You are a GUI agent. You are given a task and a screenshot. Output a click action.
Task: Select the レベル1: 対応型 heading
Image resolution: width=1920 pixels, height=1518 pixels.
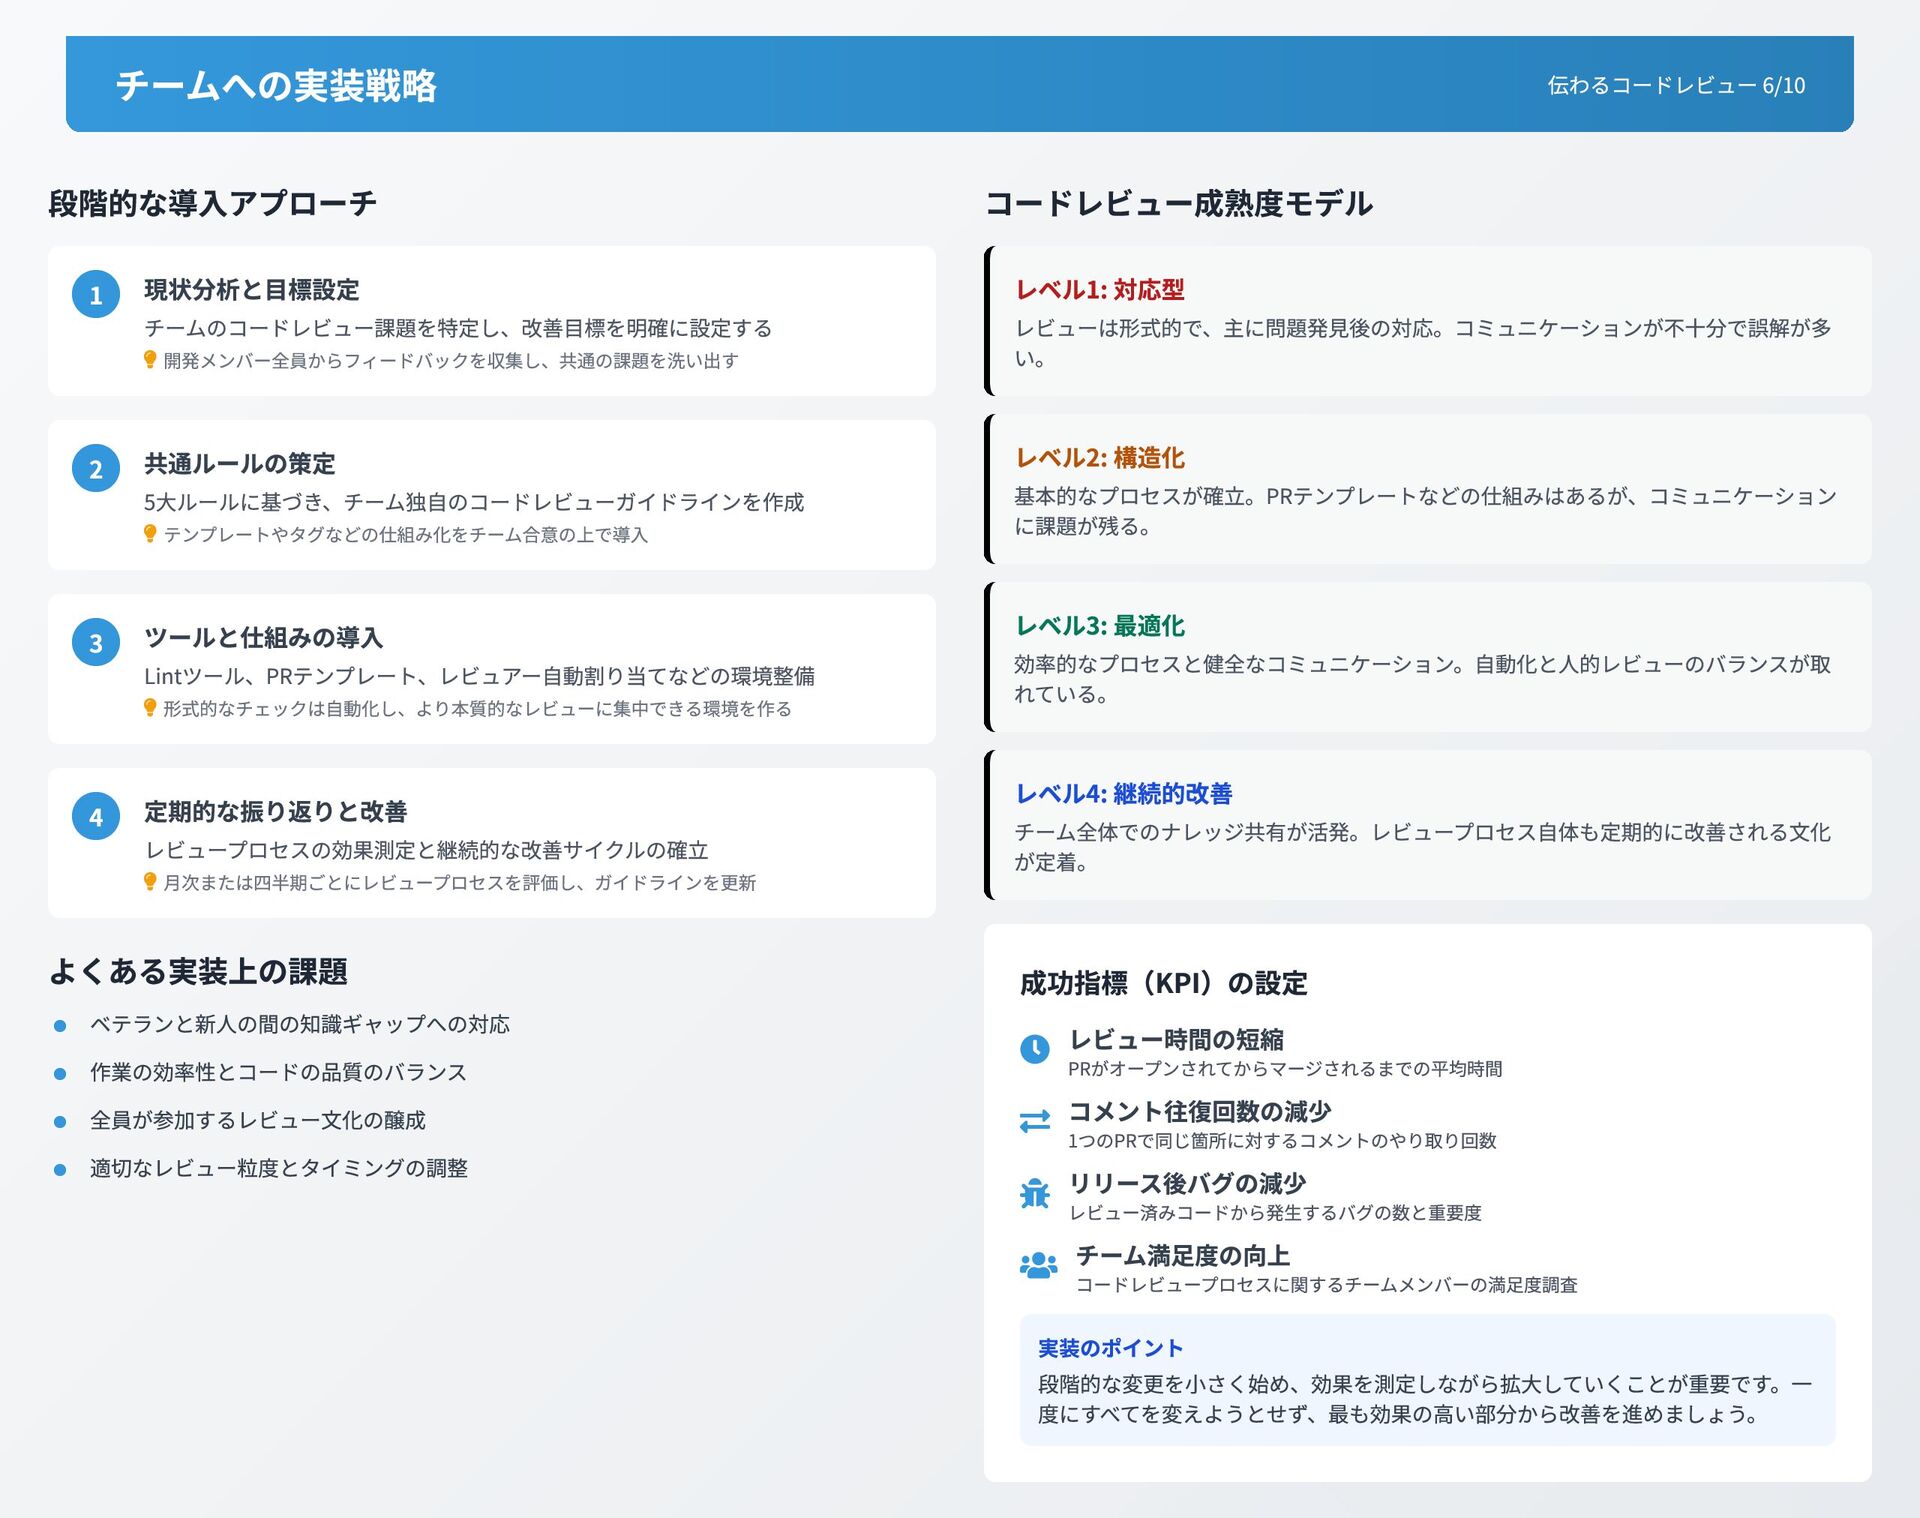(1100, 290)
